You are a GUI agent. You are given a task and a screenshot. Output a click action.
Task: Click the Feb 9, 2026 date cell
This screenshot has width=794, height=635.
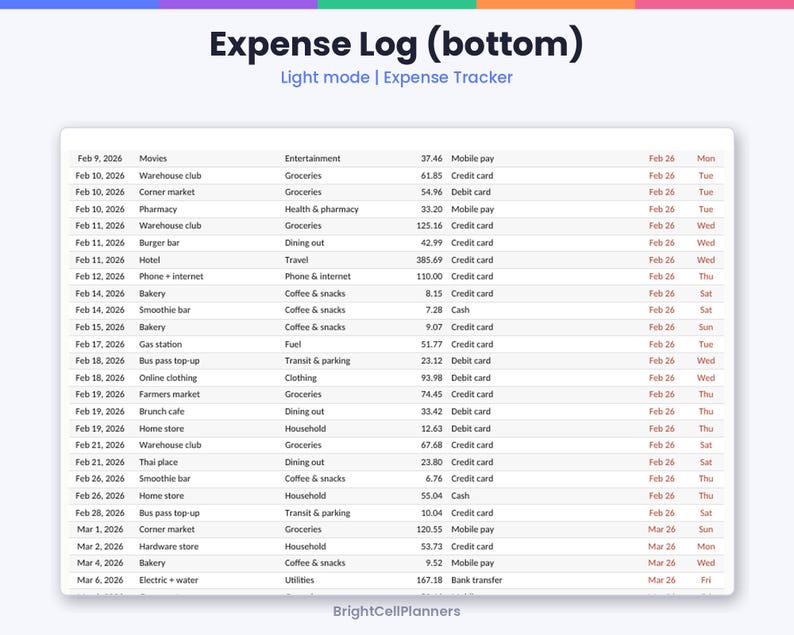pyautogui.click(x=100, y=158)
